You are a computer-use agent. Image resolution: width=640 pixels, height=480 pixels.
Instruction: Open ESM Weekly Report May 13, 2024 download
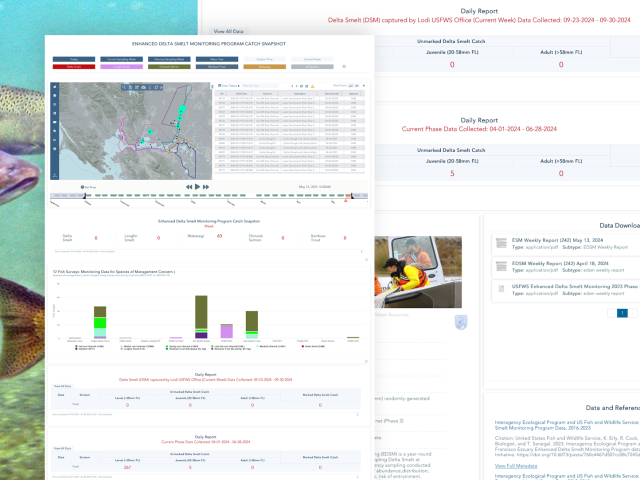(558, 240)
